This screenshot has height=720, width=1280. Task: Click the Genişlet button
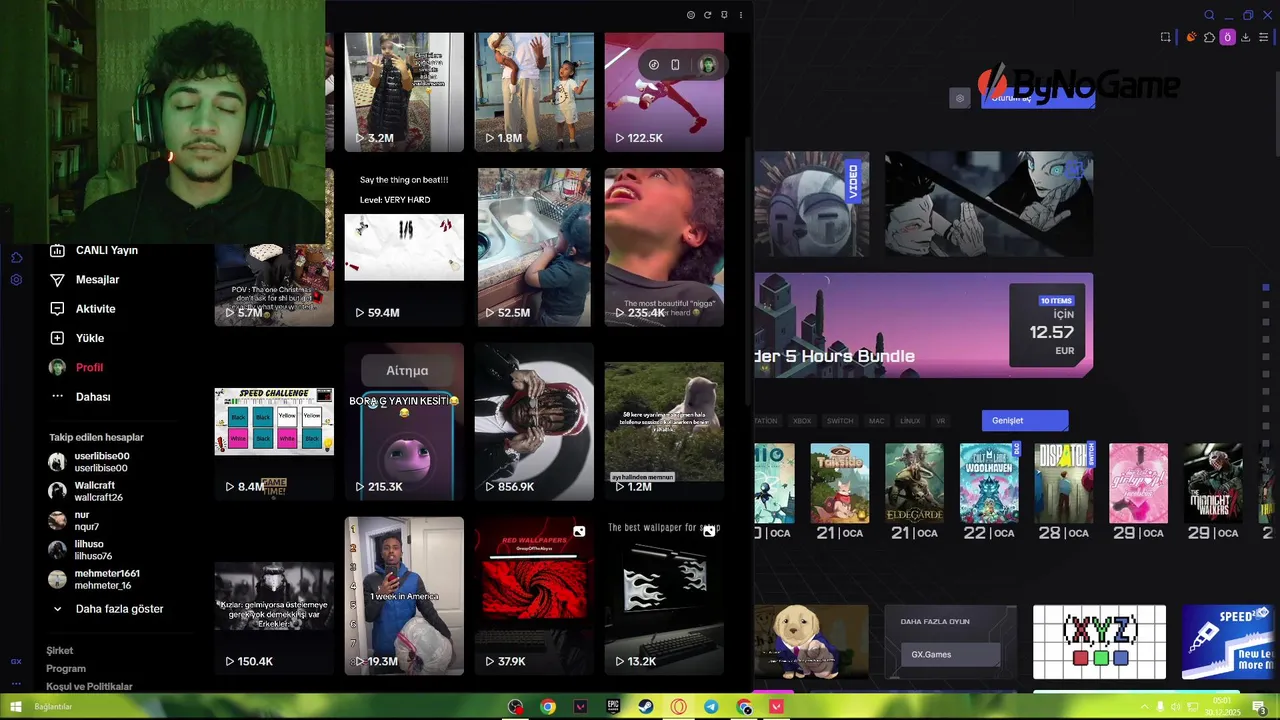[x=1025, y=421]
